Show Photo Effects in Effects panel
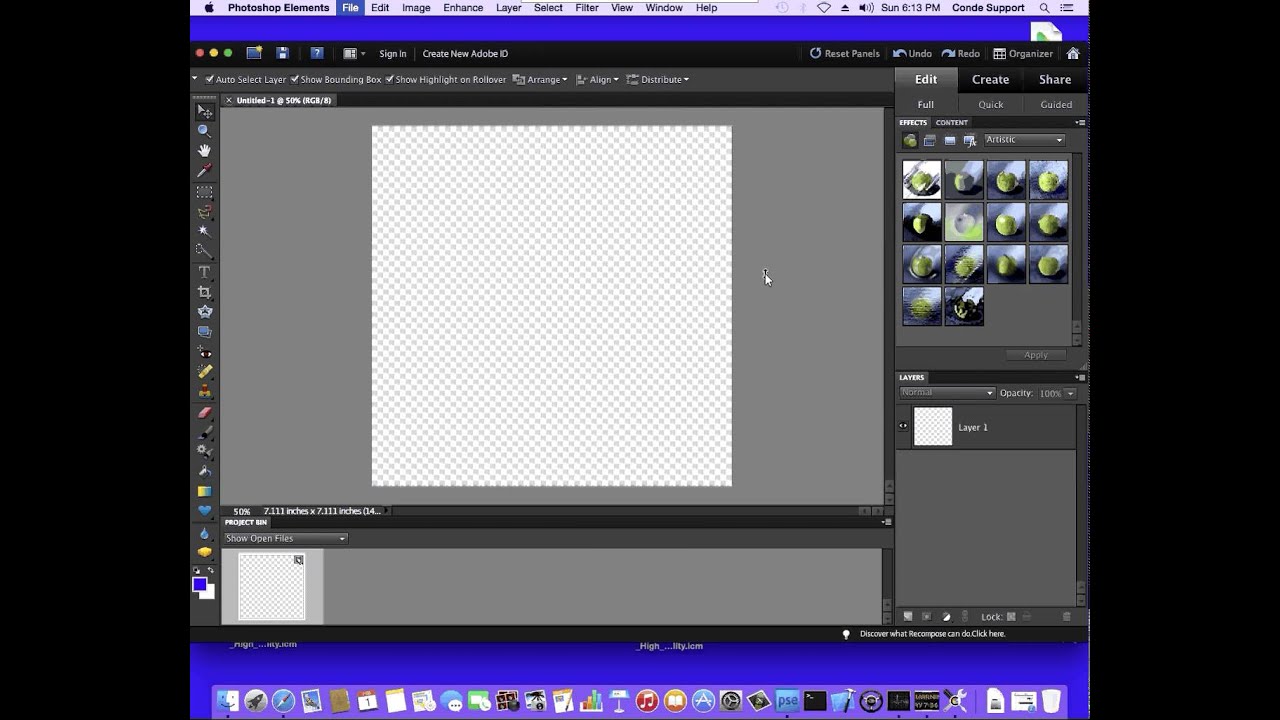 949,140
